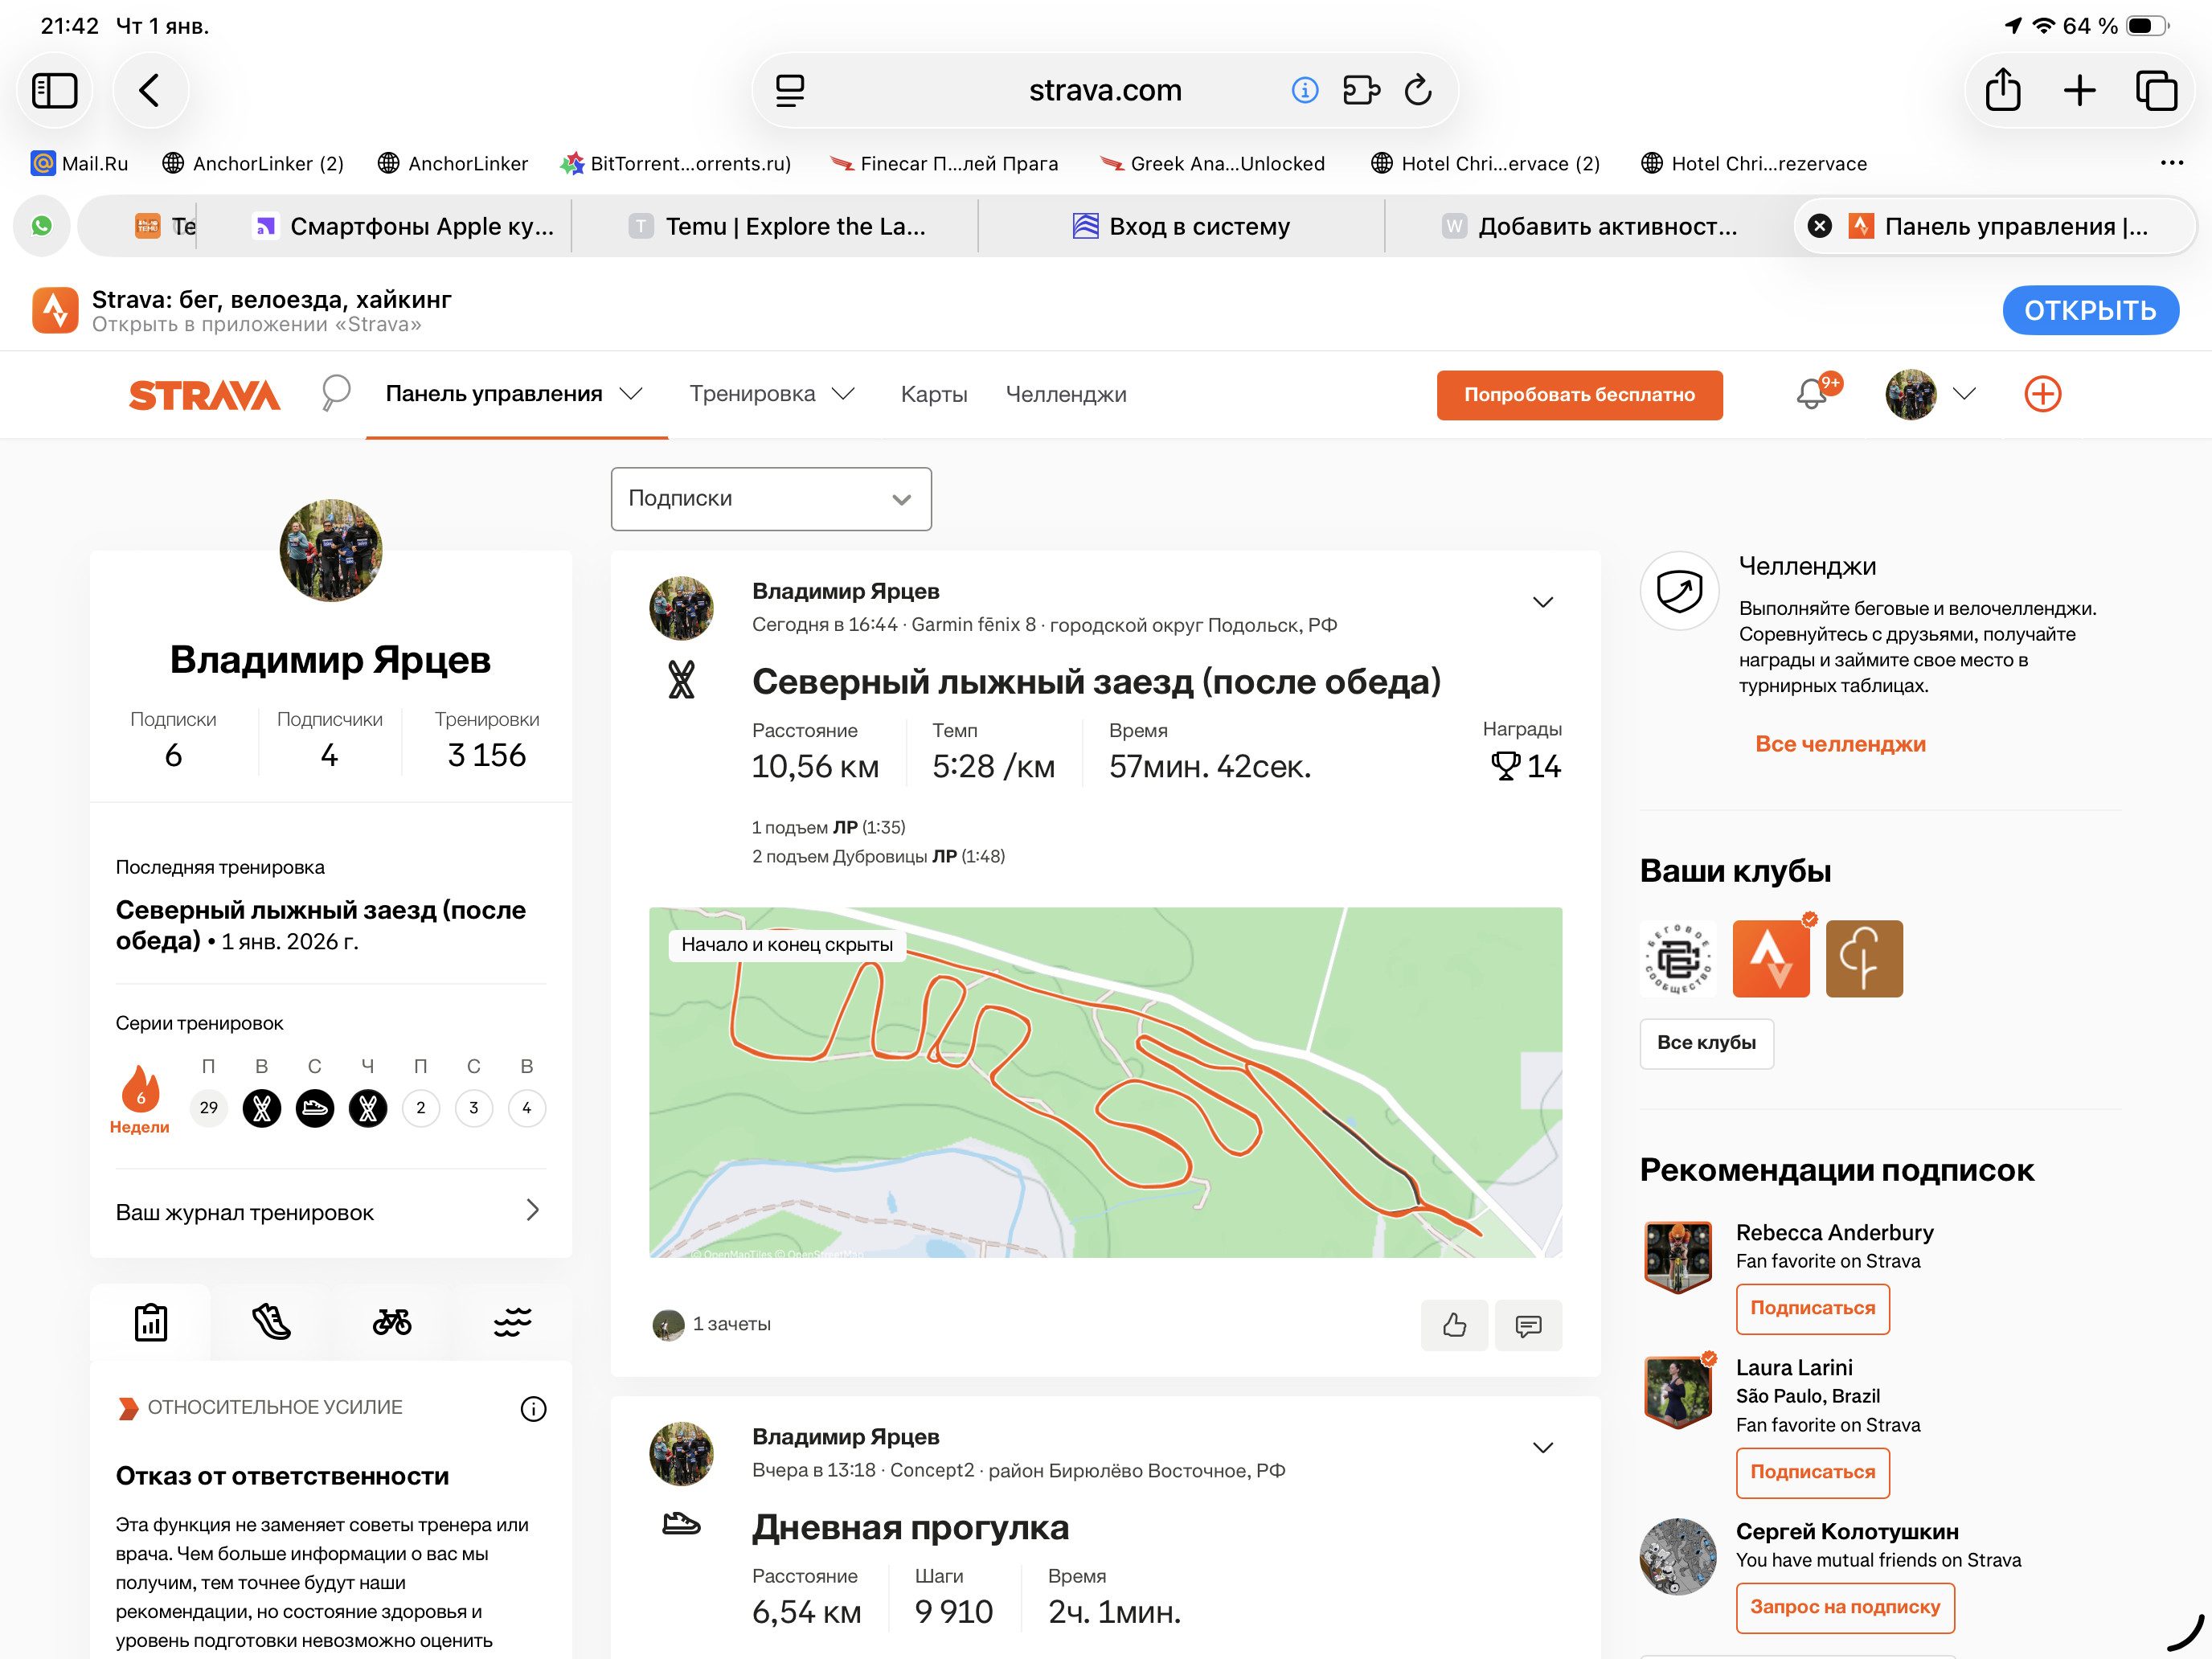2212x1659 pixels.
Task: Select the training log clipboard tab
Action: tap(151, 1322)
